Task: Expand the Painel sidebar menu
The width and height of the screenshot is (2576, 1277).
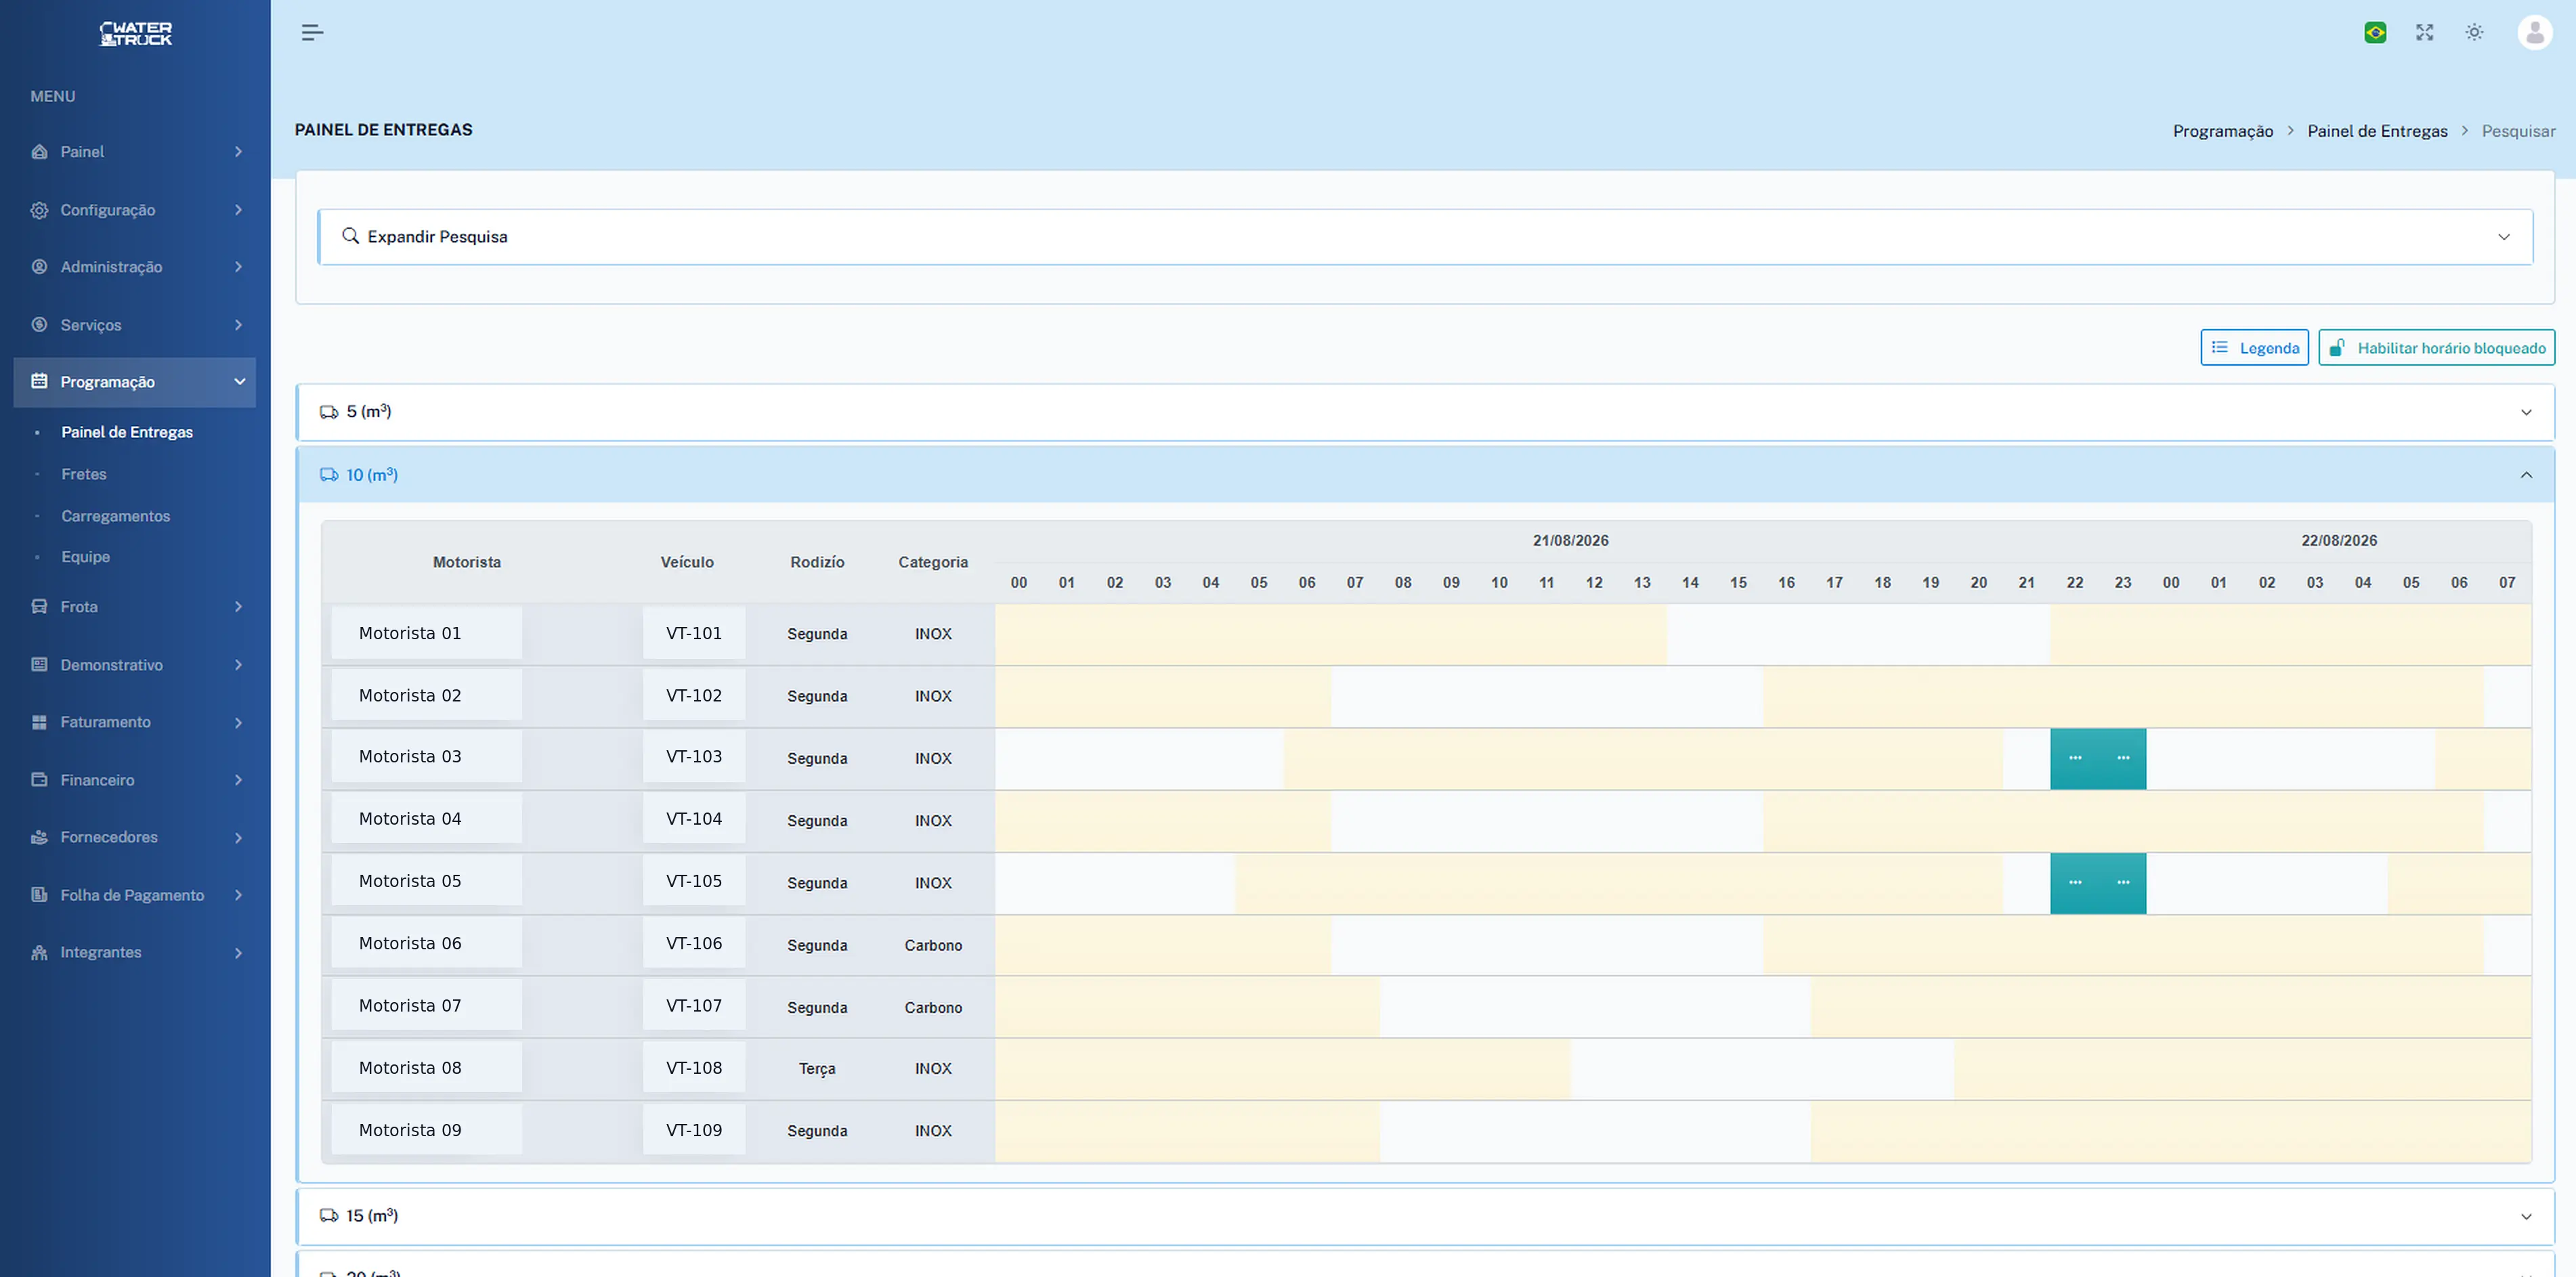Action: [x=135, y=152]
